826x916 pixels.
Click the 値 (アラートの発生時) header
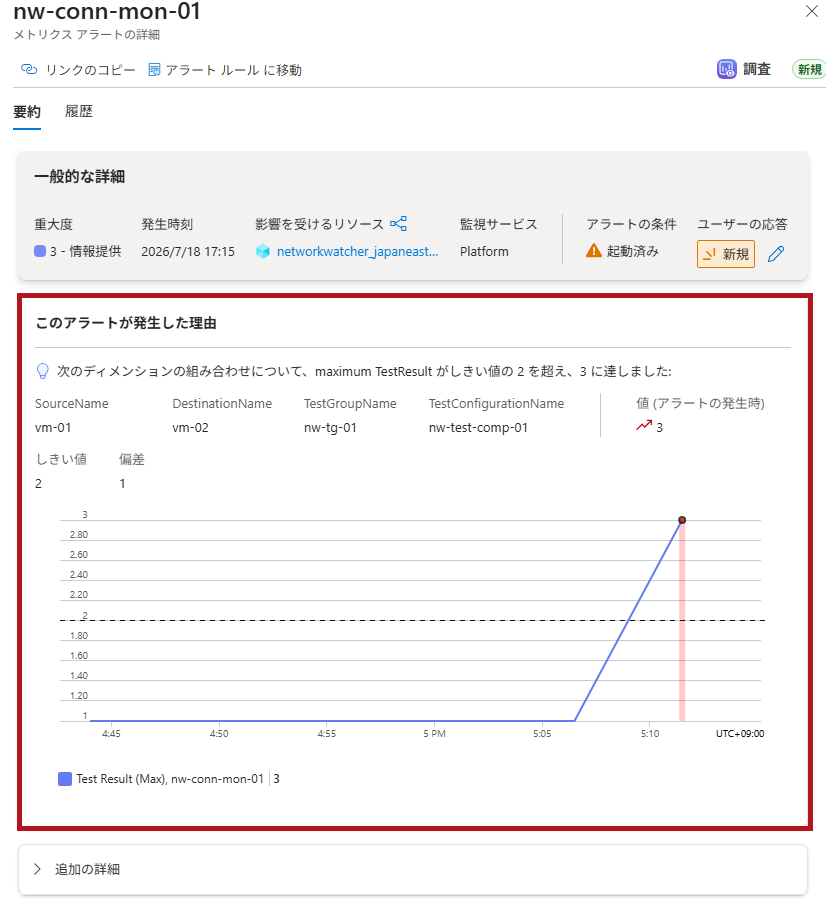(700, 404)
